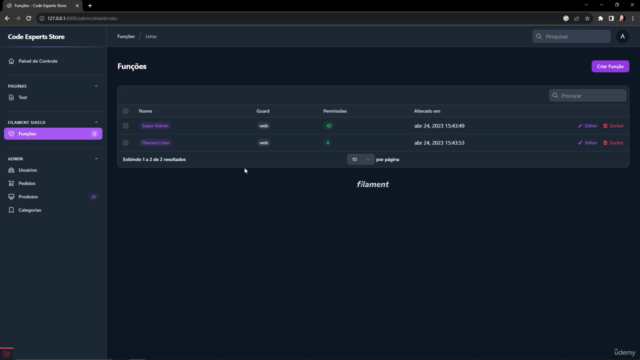Collapse the Filament Shield sidebar group
Viewport: 640px width, 360px height.
(x=96, y=122)
